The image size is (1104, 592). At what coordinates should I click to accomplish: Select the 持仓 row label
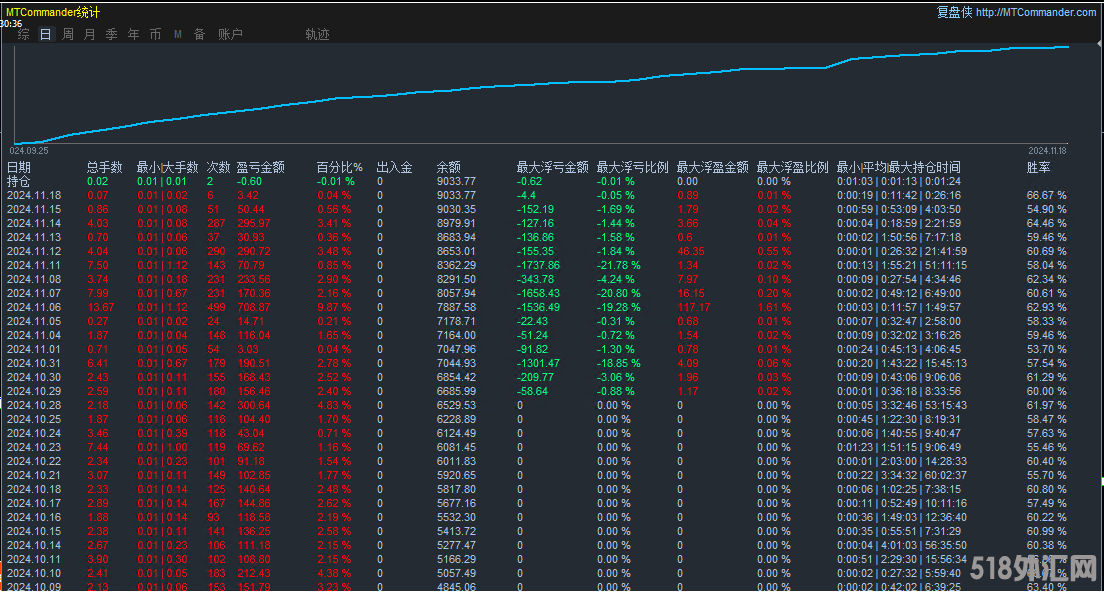pos(19,182)
